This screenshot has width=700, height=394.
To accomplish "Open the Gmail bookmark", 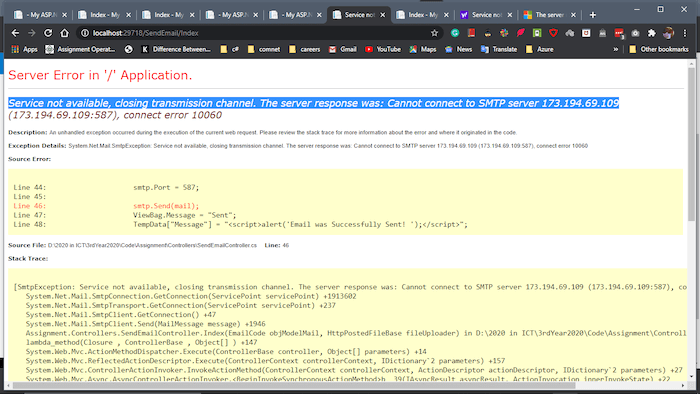I will coord(343,49).
